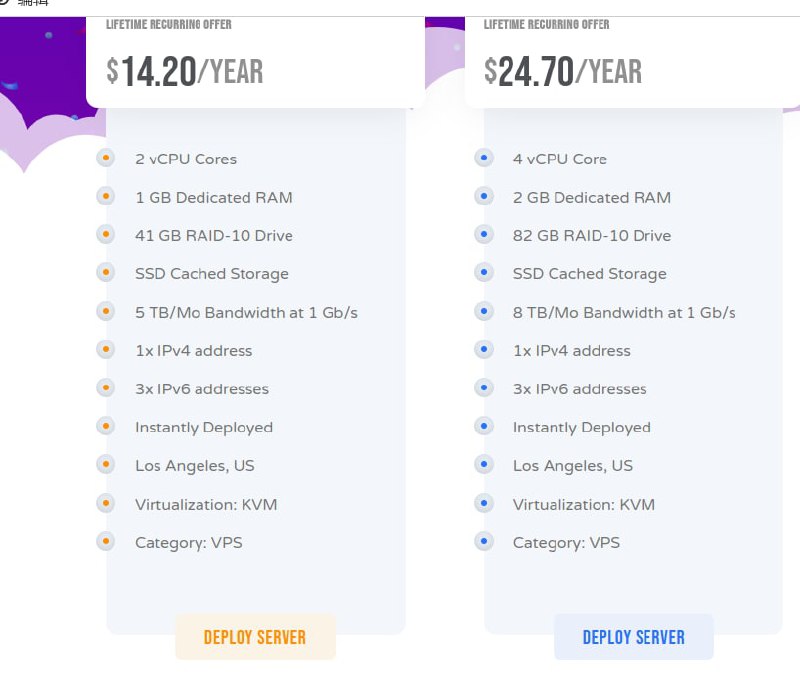The width and height of the screenshot is (800, 682).
Task: Click left plan's 3x IPv6 addresses text
Action: point(202,389)
